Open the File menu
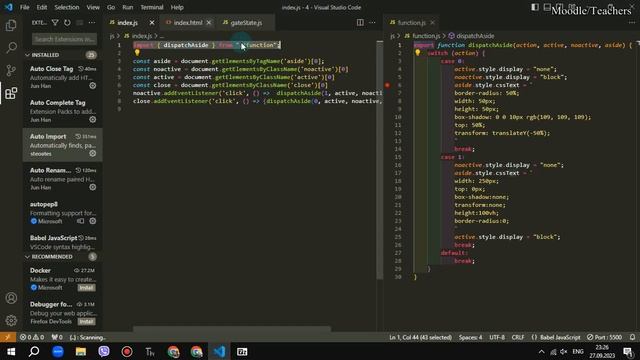The width and height of the screenshot is (640, 360). pyautogui.click(x=24, y=7)
